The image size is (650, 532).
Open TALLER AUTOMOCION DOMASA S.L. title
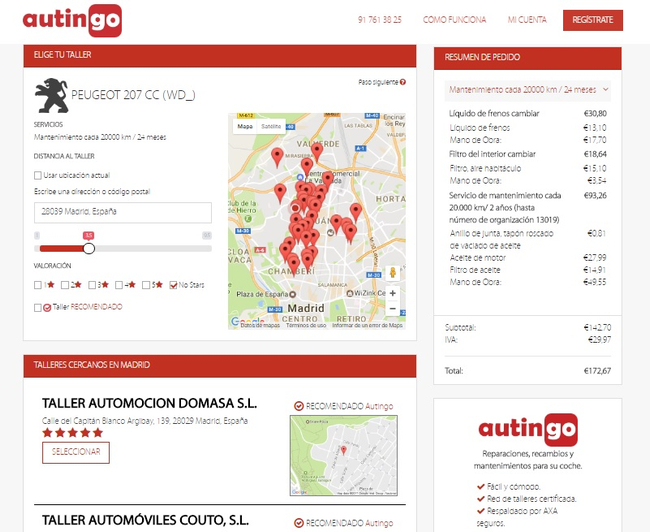[x=149, y=403]
